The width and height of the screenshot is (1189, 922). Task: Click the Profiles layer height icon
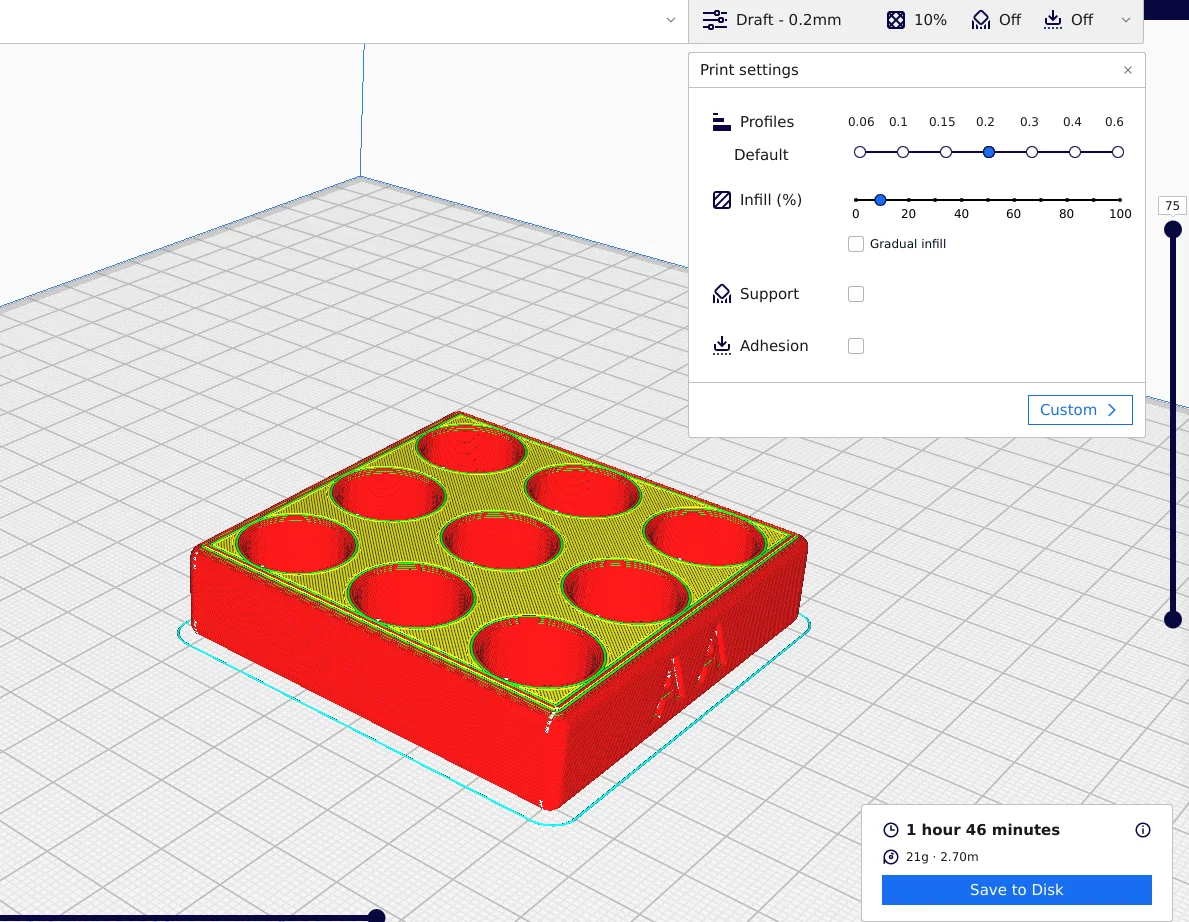(721, 121)
